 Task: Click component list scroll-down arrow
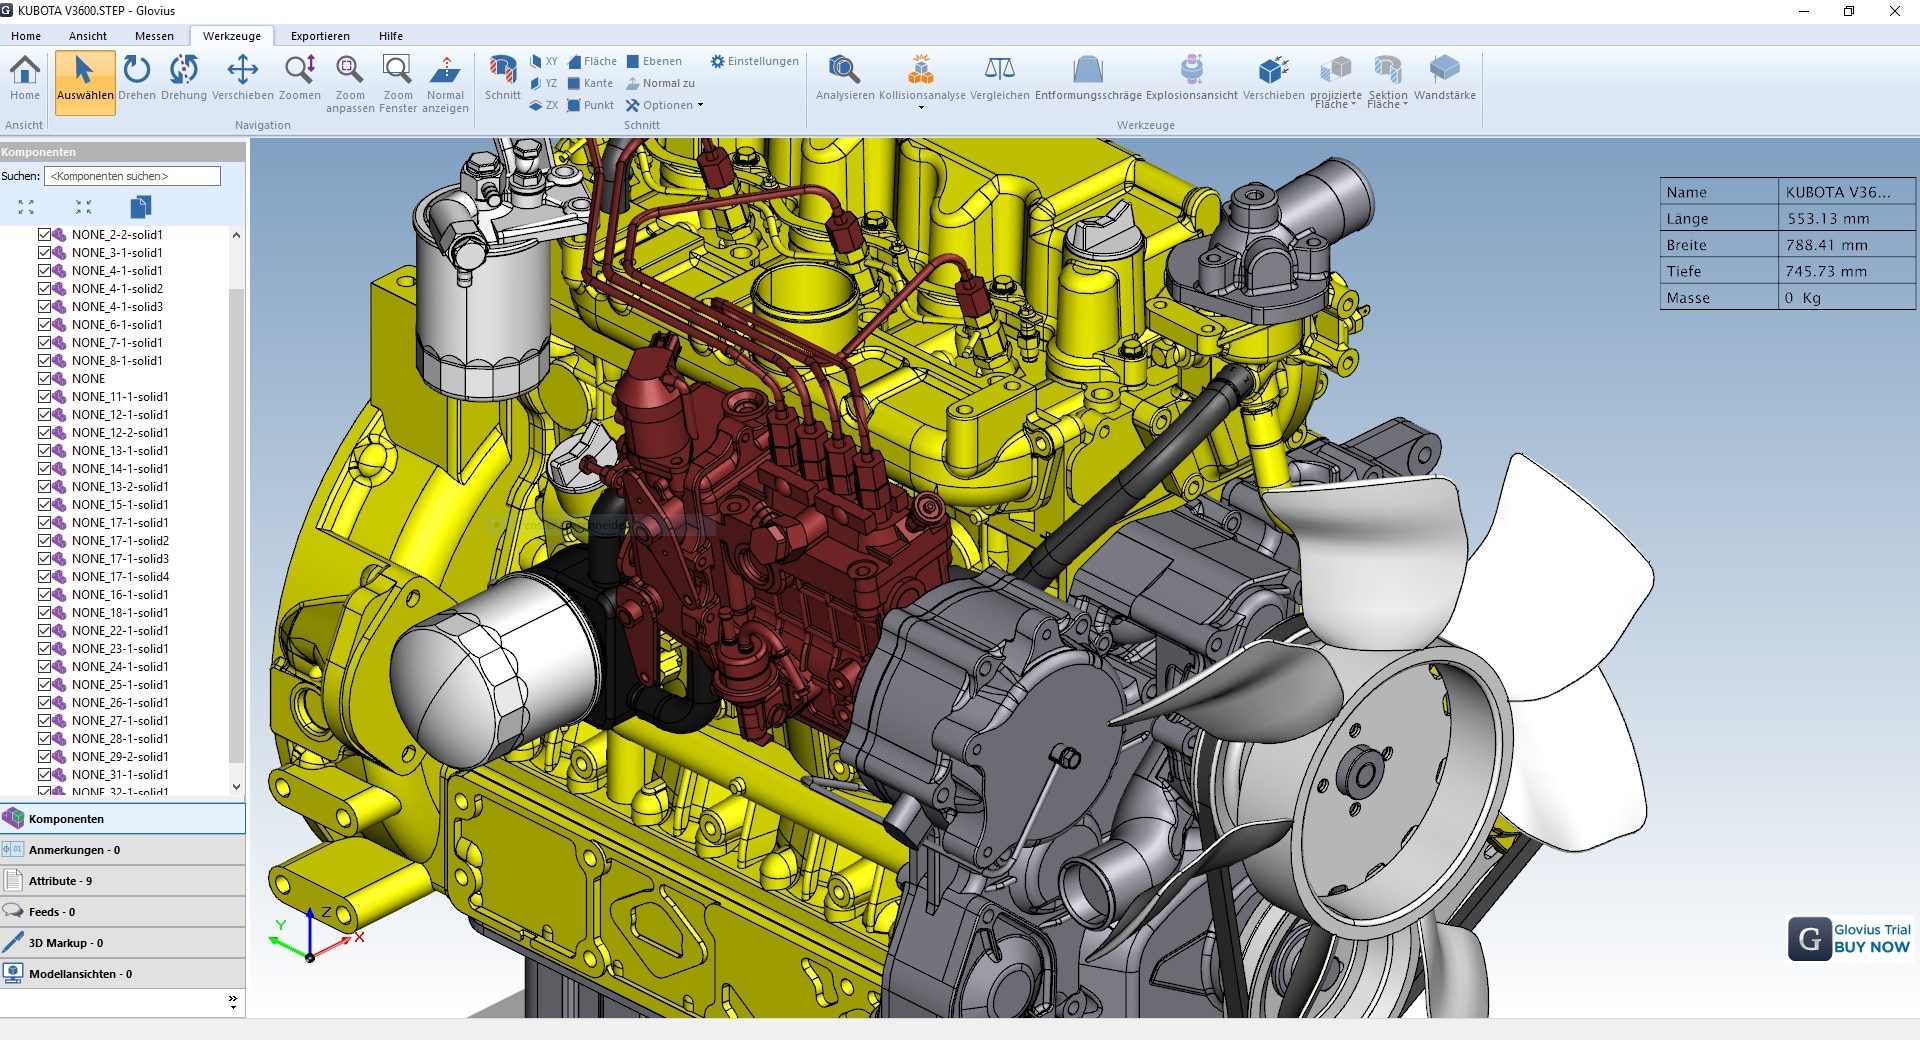tap(236, 787)
